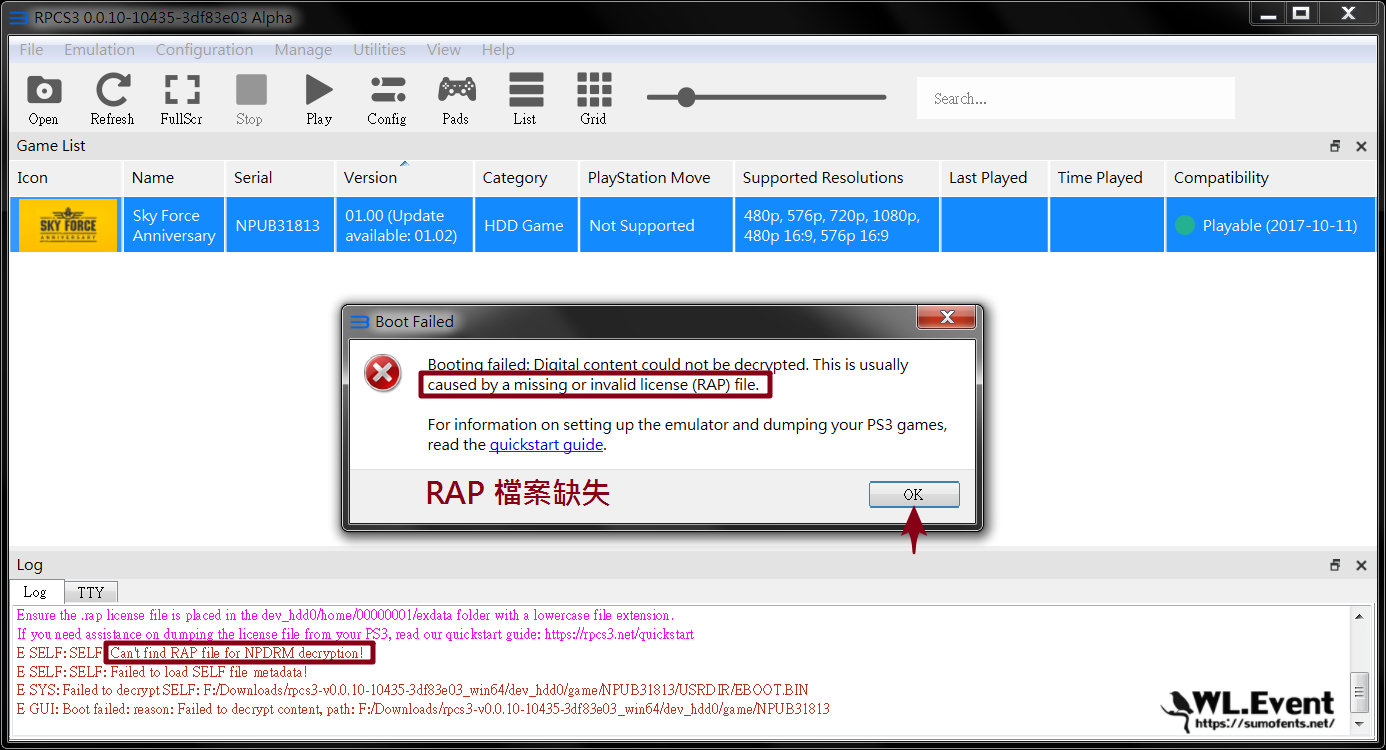The height and width of the screenshot is (750, 1386).
Task: Click the Log scrollbar down arrow
Action: click(x=1360, y=724)
